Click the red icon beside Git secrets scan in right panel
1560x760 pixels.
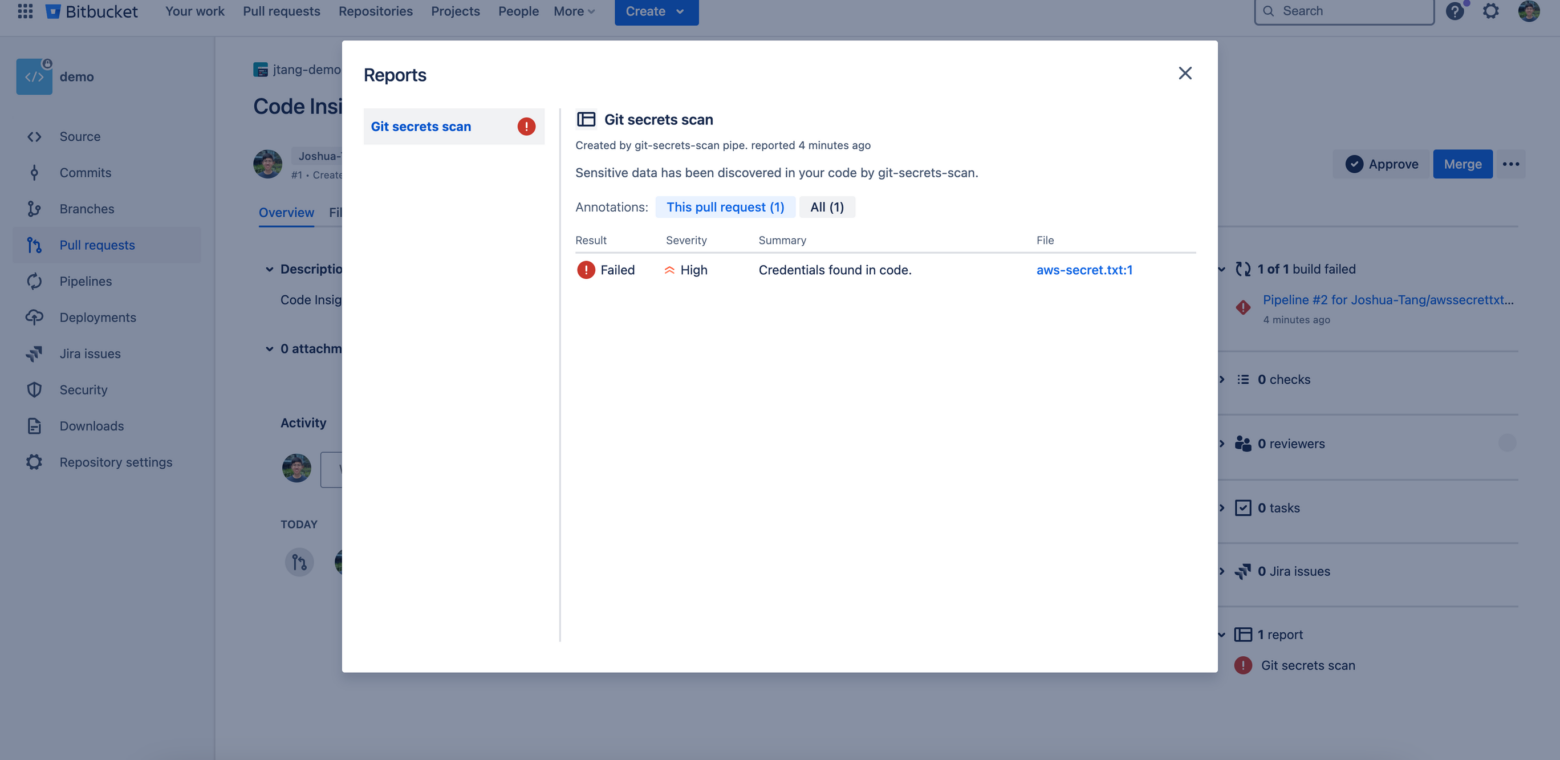pos(1243,665)
